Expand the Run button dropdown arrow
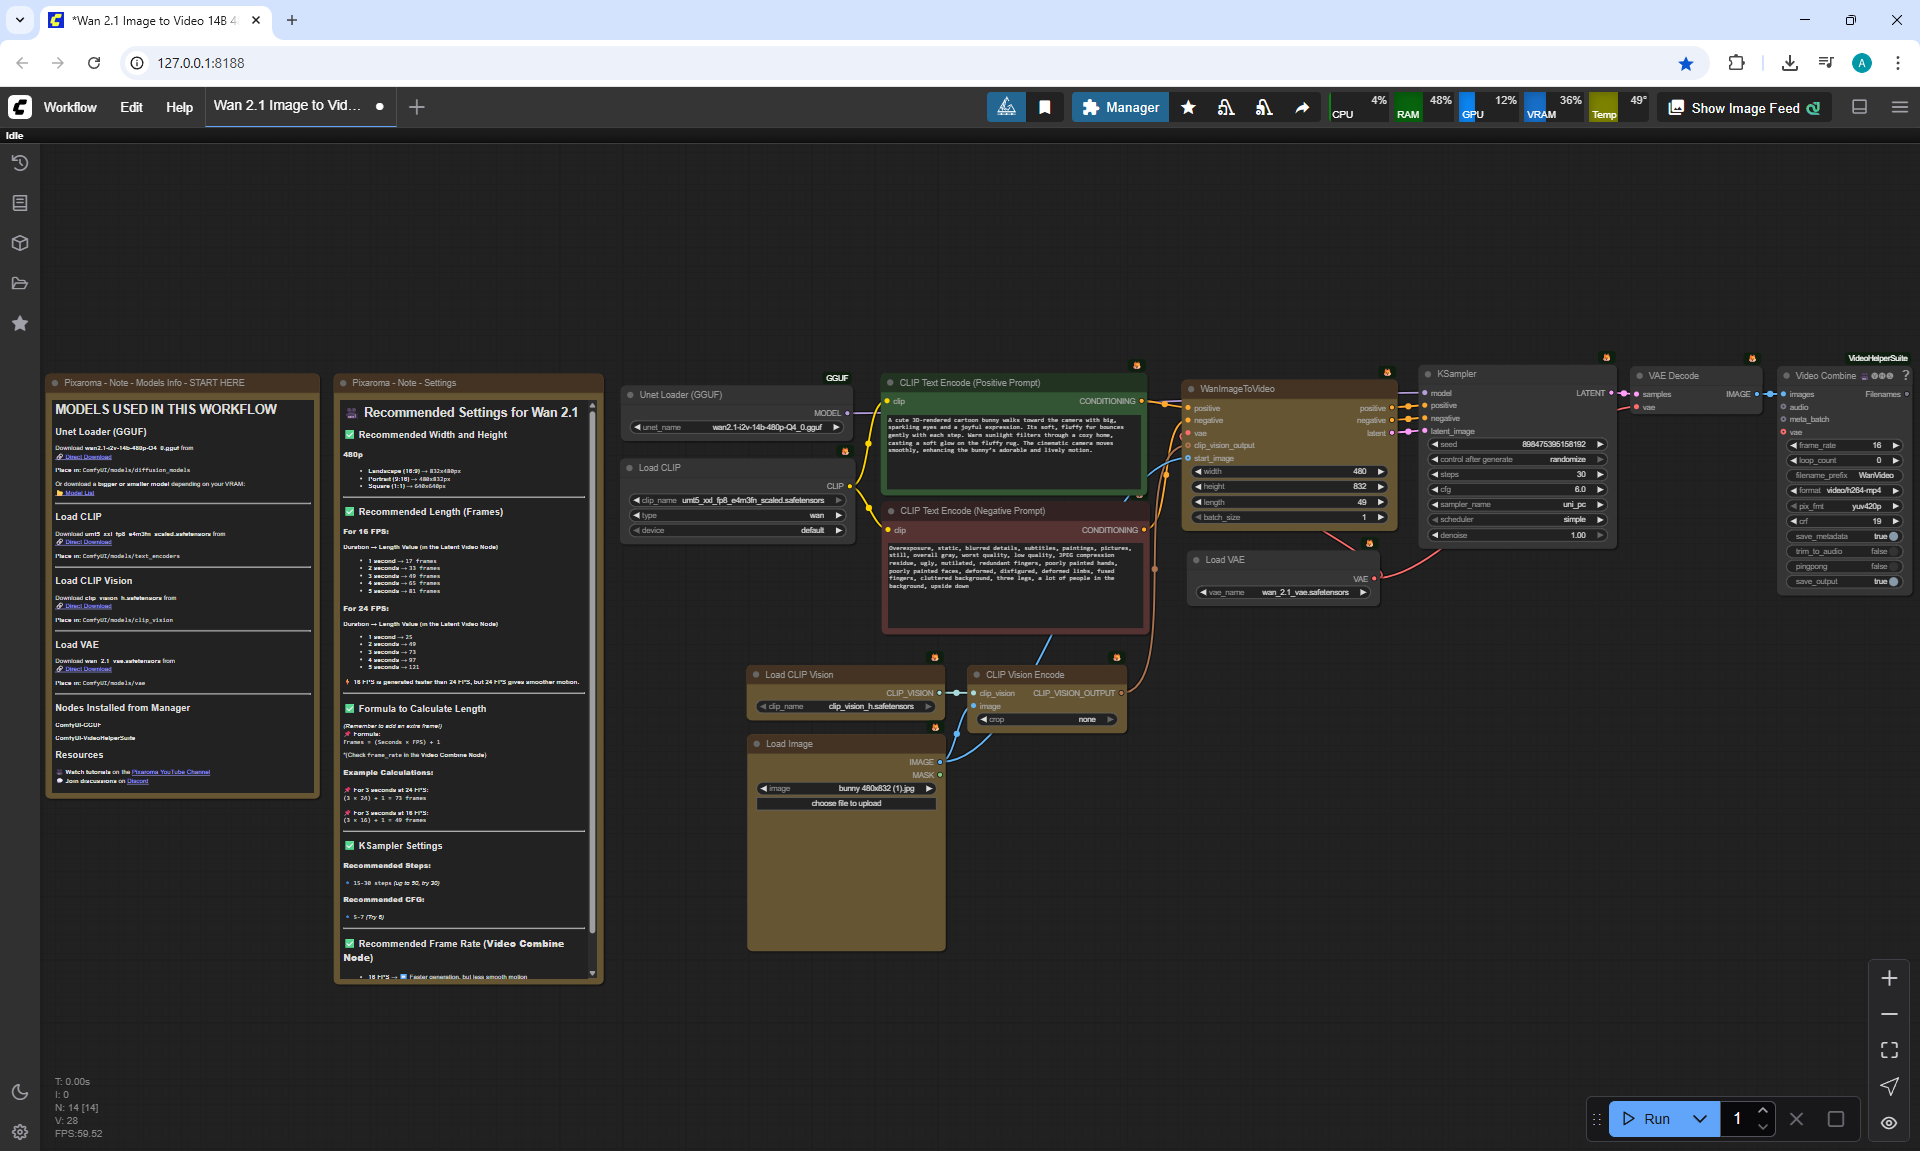 tap(1700, 1119)
